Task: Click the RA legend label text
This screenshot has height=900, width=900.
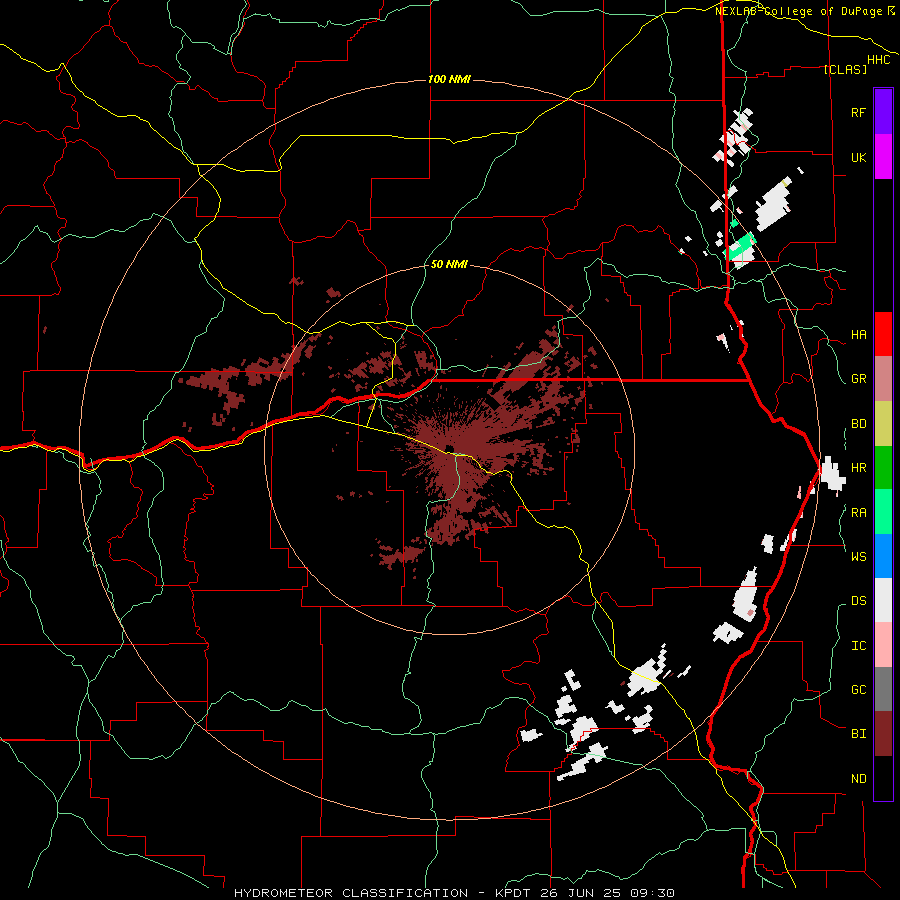Action: tap(858, 513)
